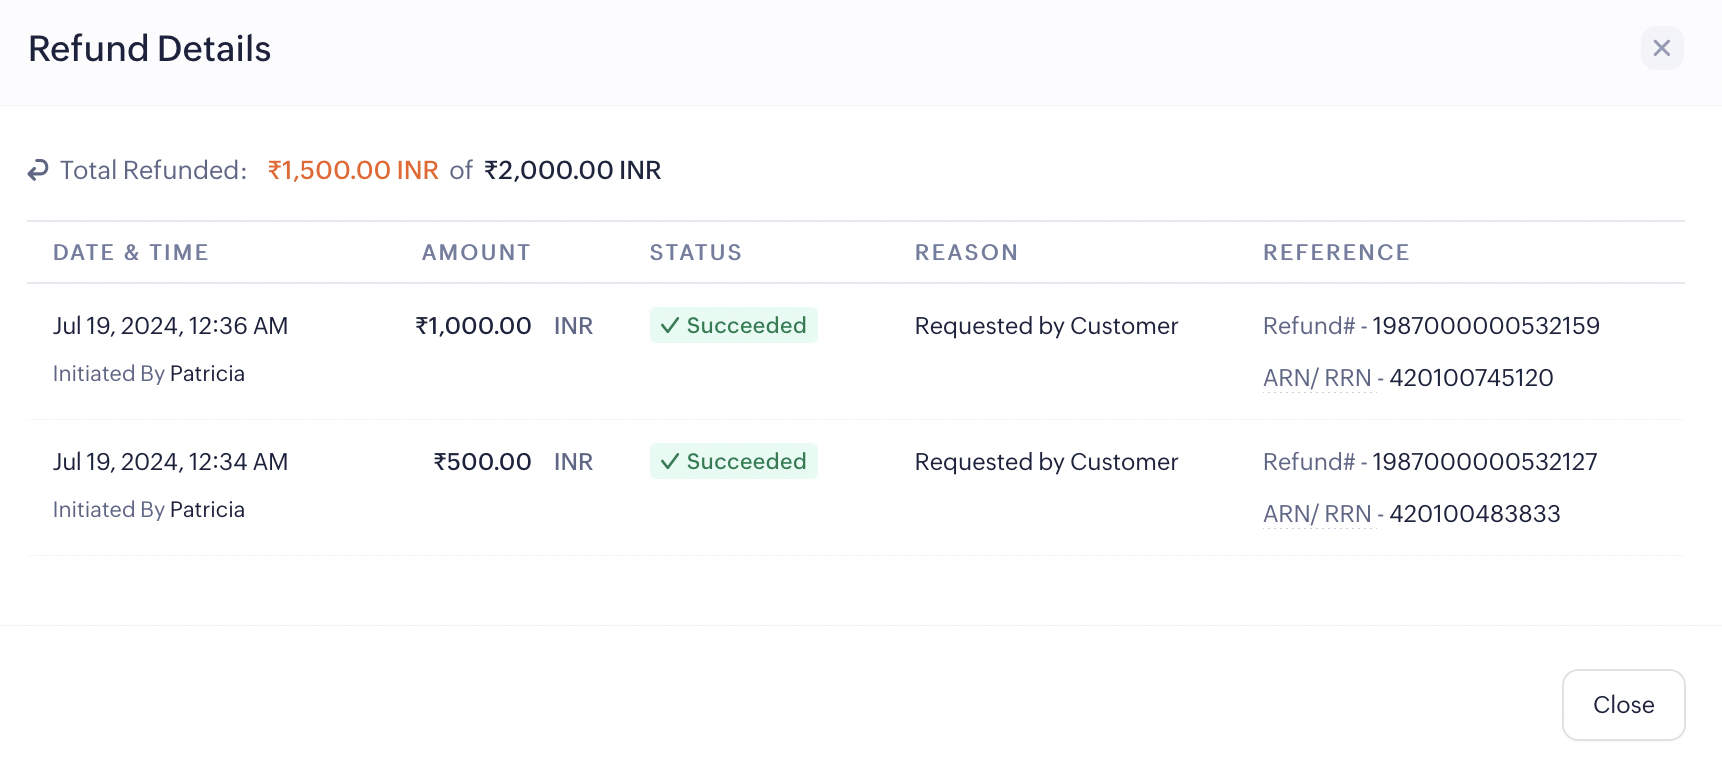The height and width of the screenshot is (766, 1722).
Task: Click the ARN/ RRN label for 420100745120
Action: [1317, 378]
